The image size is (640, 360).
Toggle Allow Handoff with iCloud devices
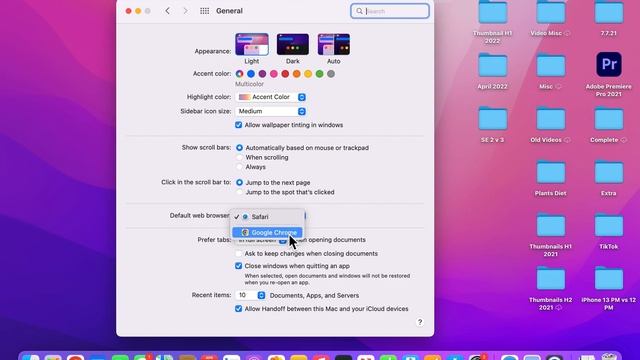(x=238, y=309)
